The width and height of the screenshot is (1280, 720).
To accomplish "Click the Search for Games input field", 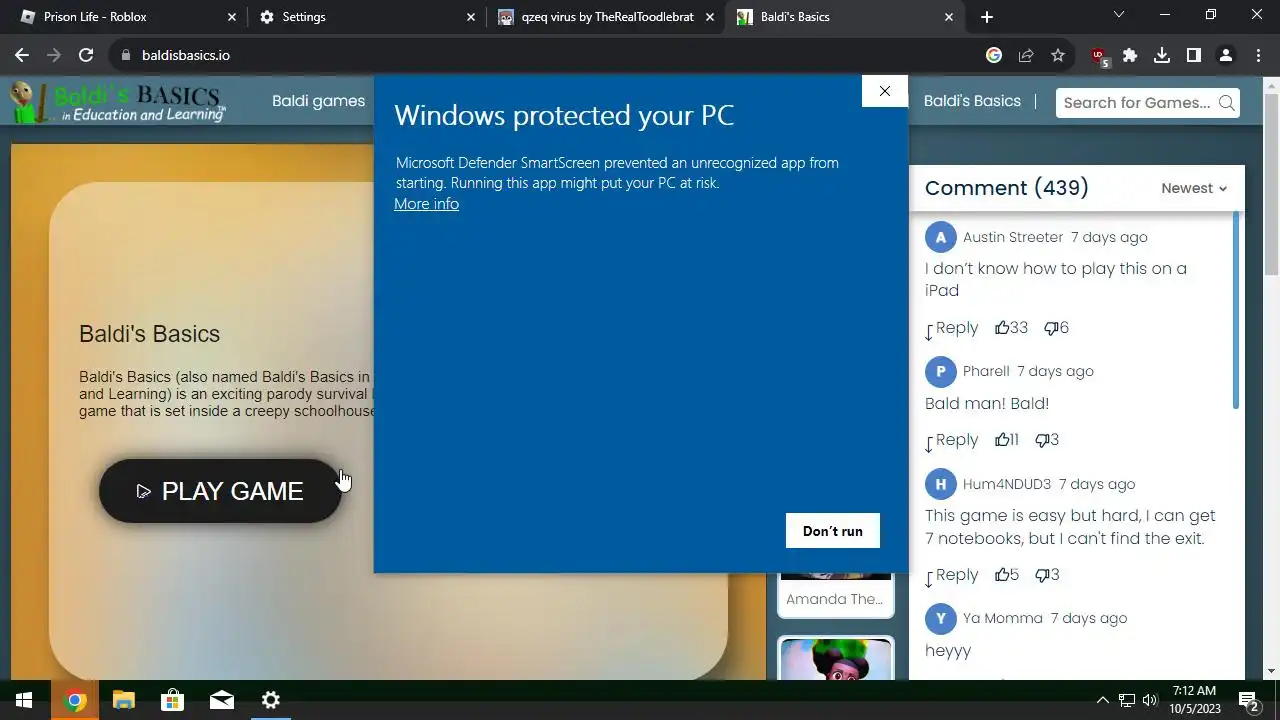I will (x=1136, y=102).
